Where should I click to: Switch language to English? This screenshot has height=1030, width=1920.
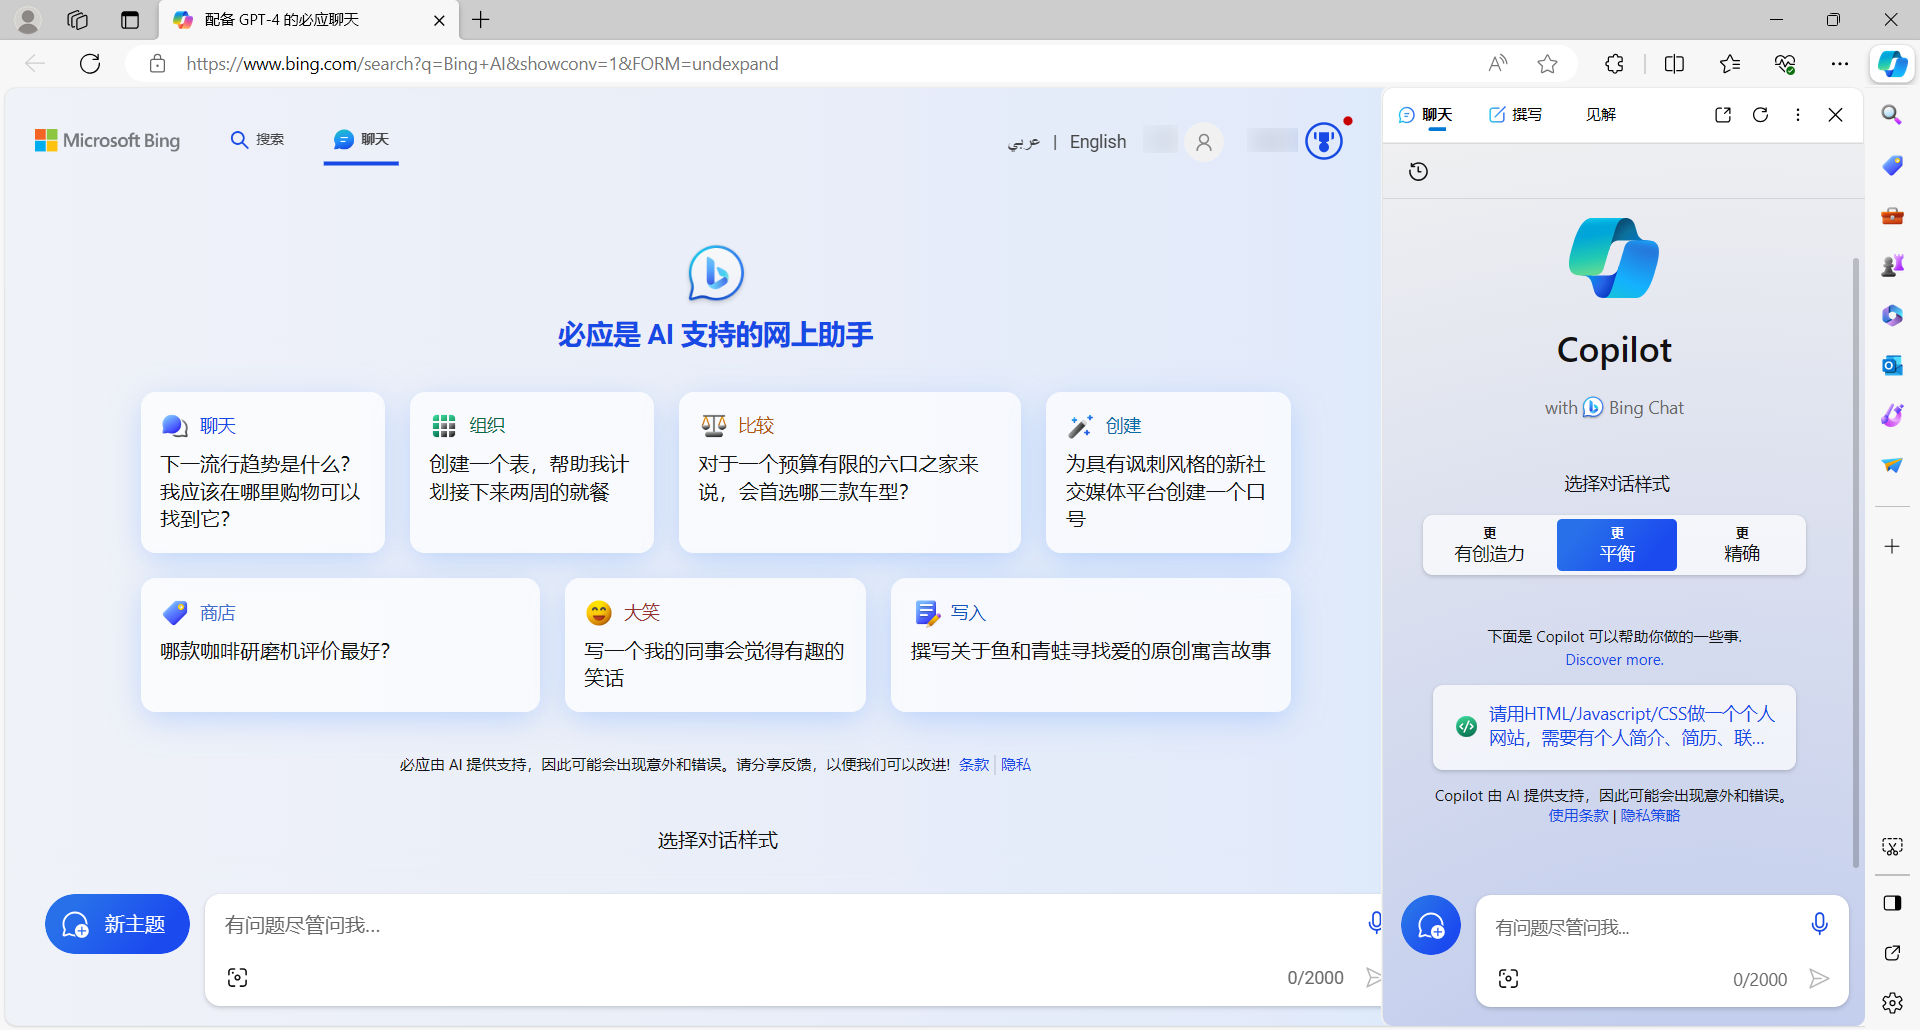(x=1098, y=142)
